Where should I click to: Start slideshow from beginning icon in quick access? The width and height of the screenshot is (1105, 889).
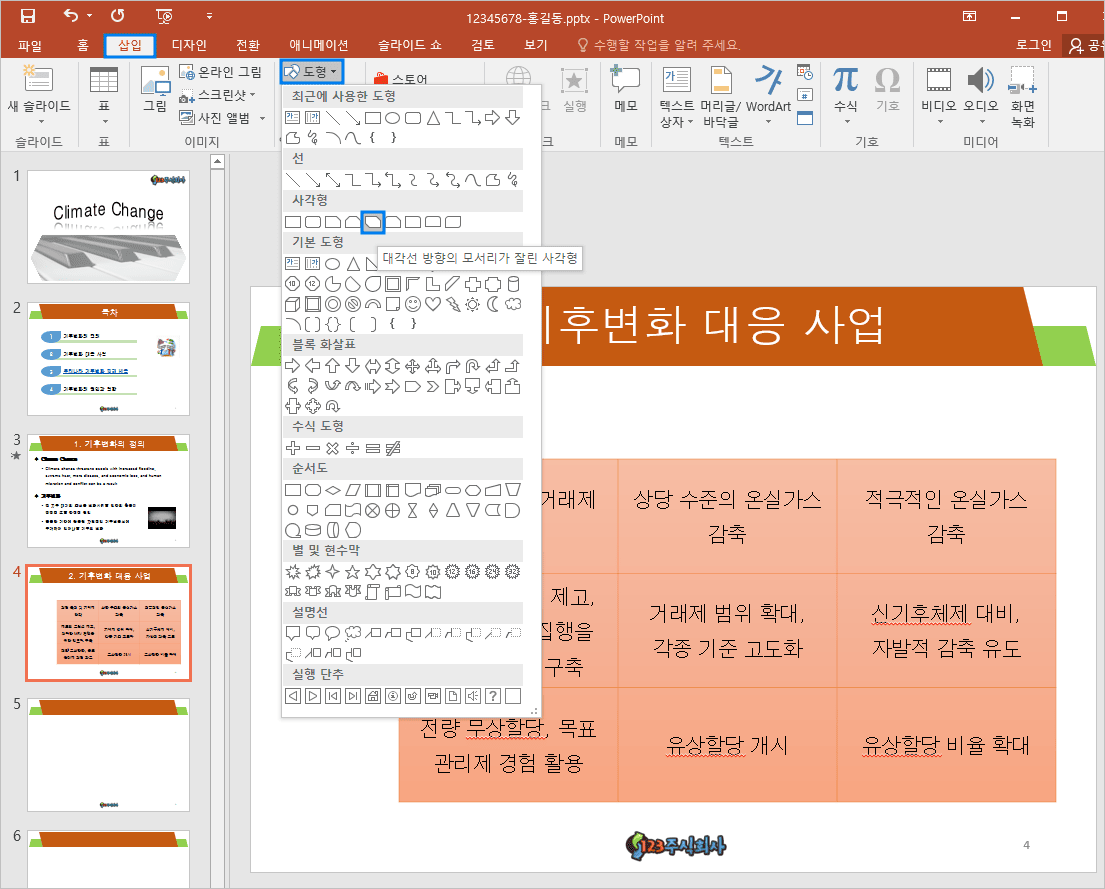point(163,16)
